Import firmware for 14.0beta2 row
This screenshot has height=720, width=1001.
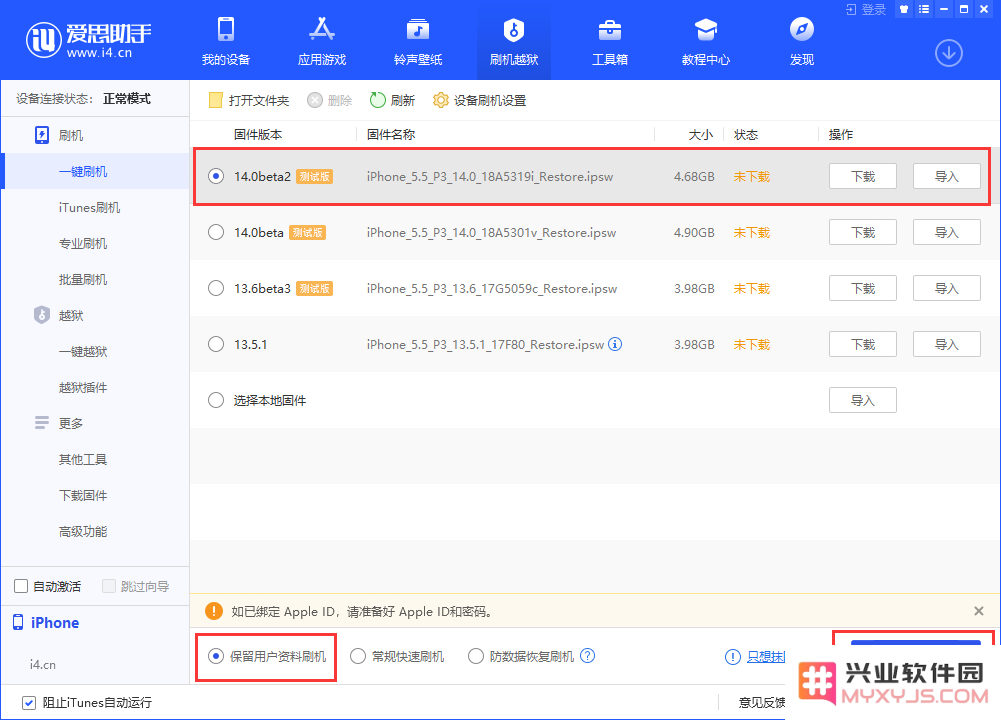click(x=947, y=176)
